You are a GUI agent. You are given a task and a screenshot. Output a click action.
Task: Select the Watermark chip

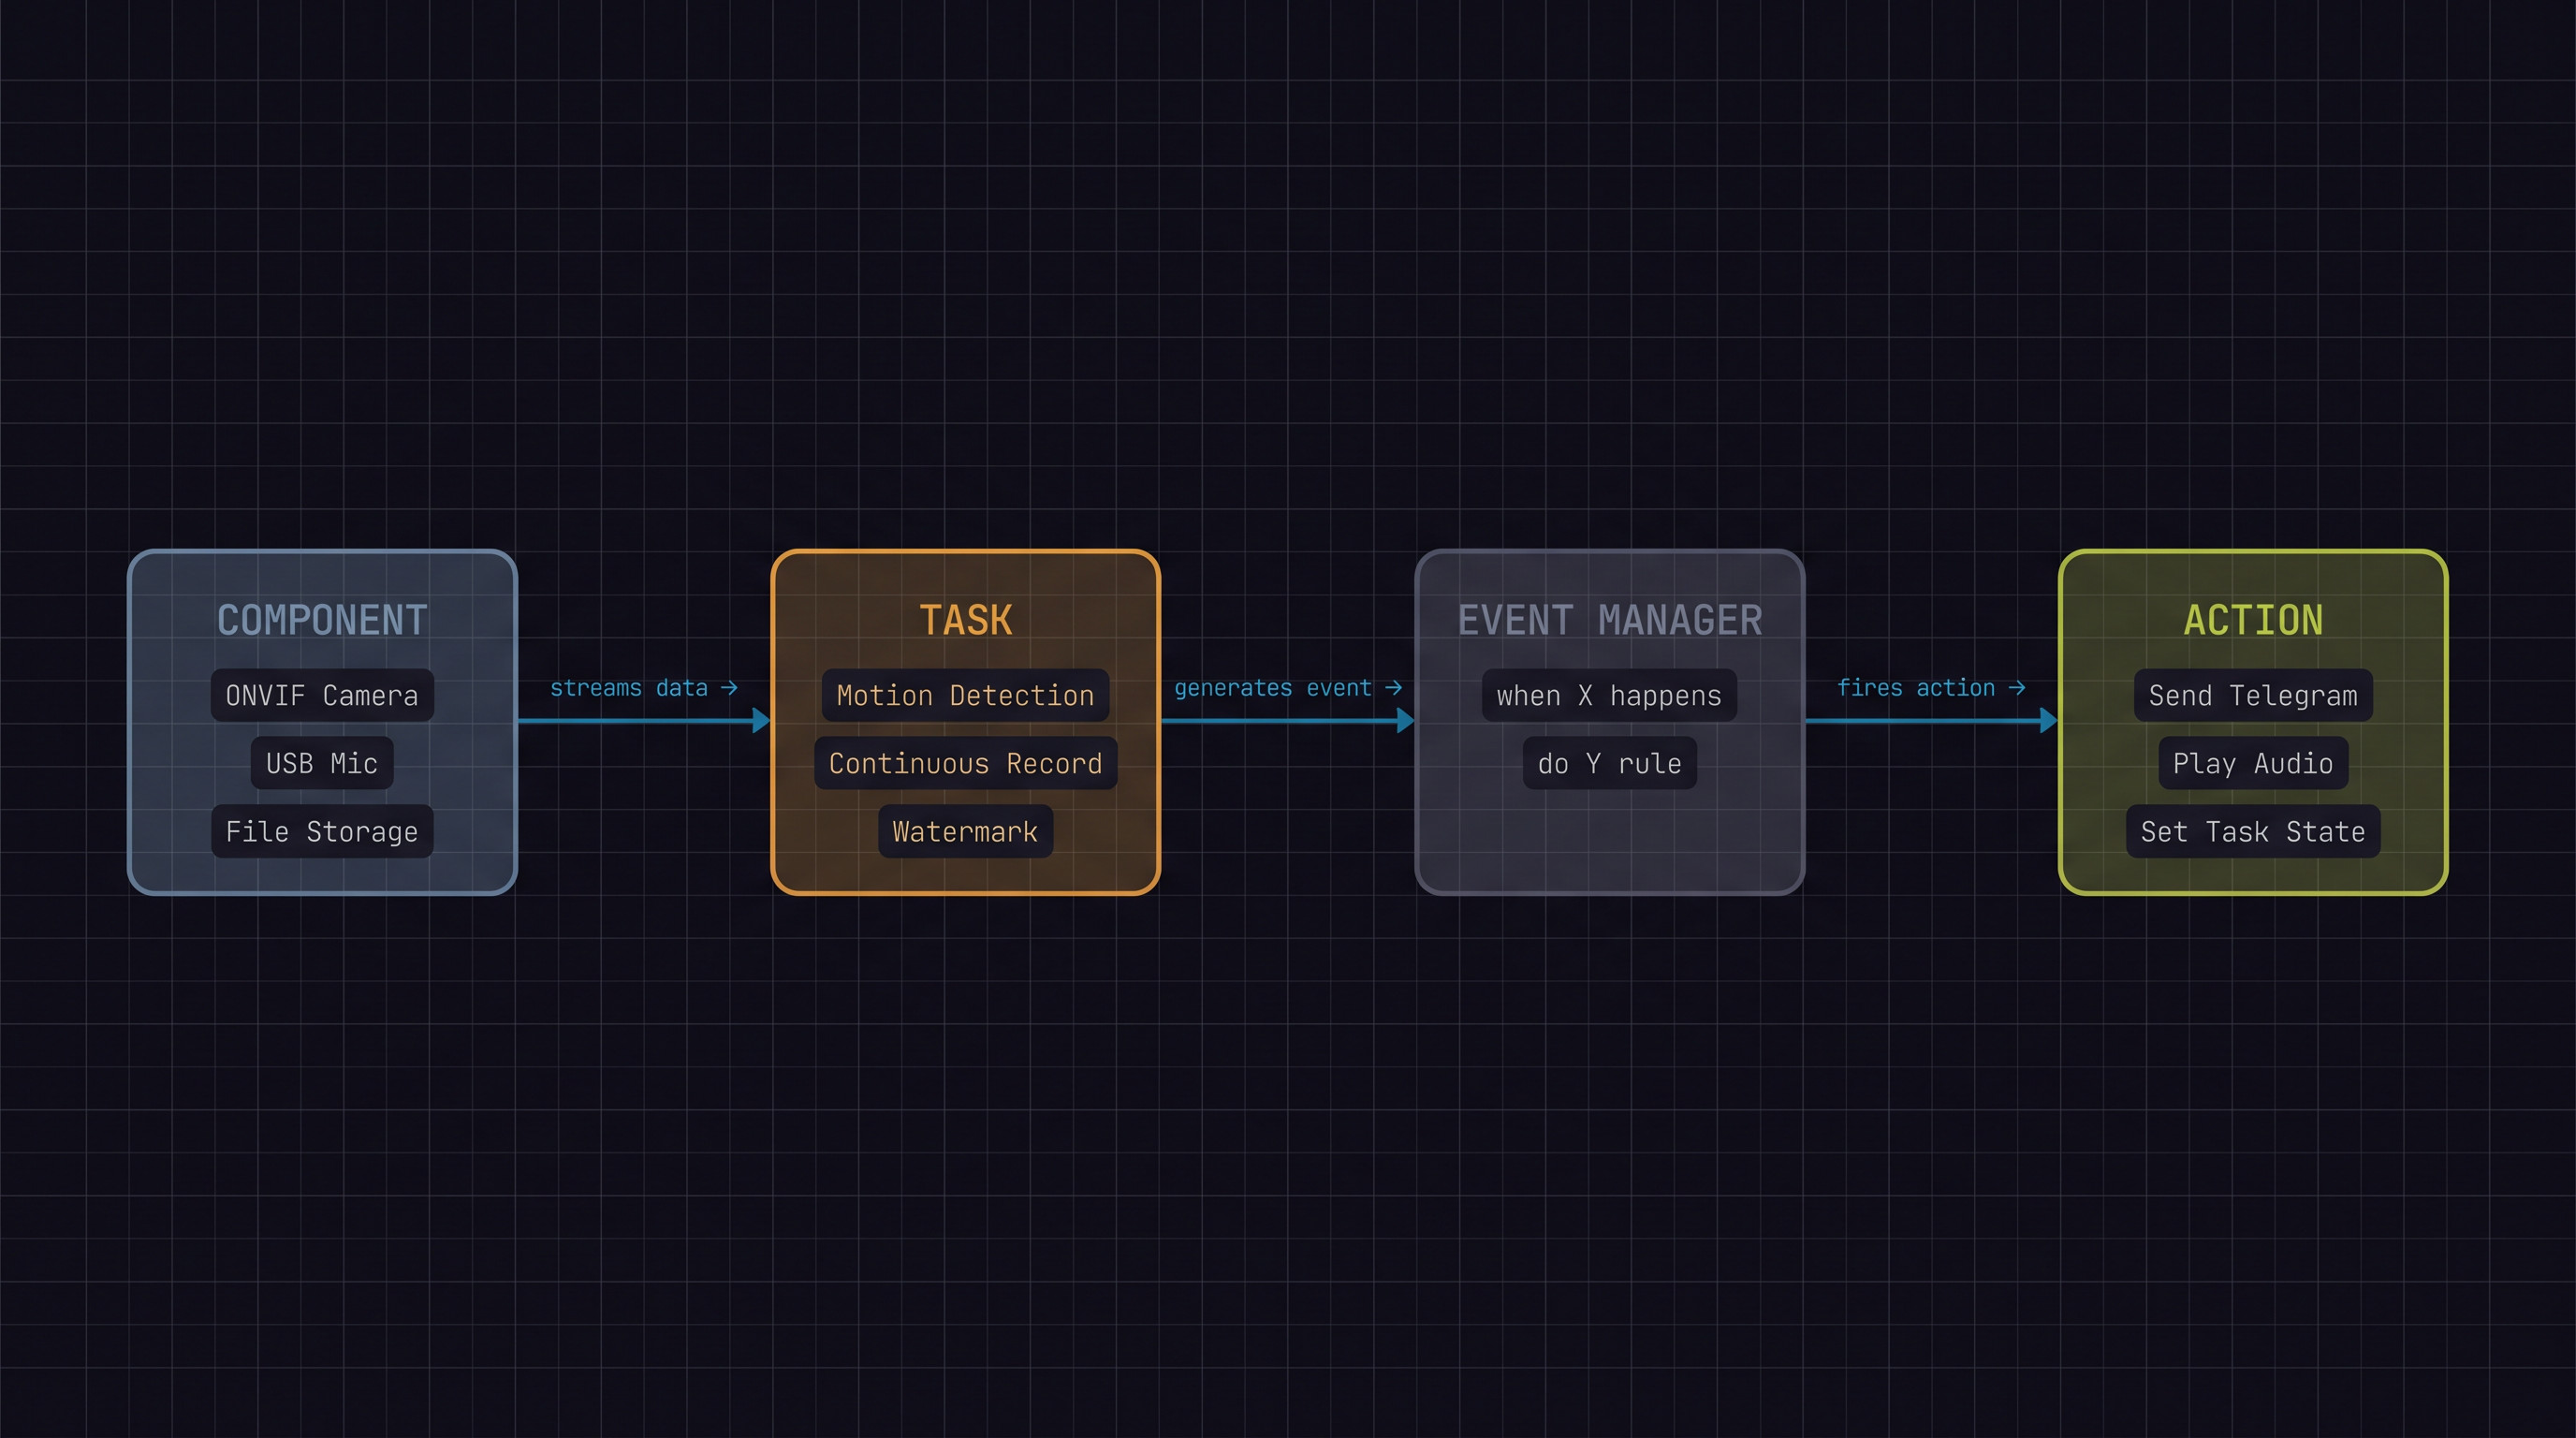point(966,831)
